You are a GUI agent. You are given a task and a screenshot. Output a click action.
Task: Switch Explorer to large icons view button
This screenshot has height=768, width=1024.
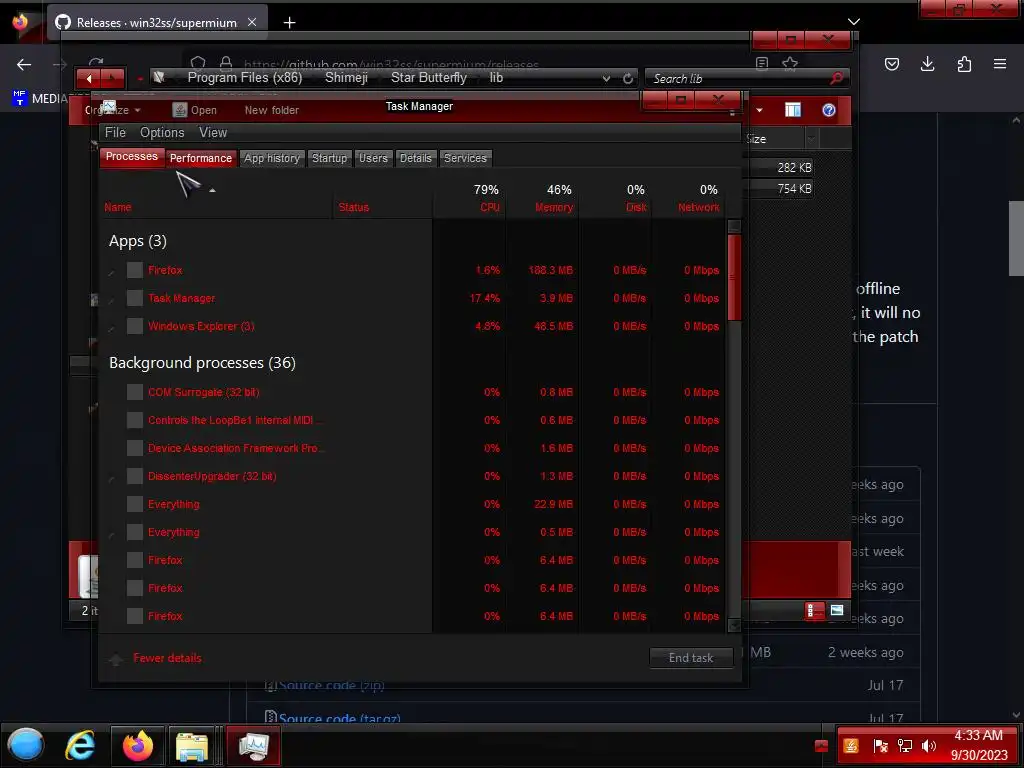pyautogui.click(x=837, y=611)
